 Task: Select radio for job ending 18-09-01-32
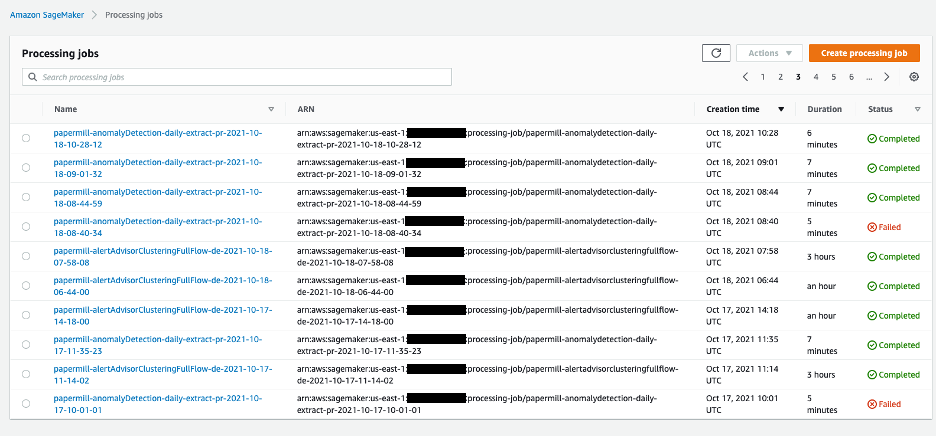click(x=26, y=168)
